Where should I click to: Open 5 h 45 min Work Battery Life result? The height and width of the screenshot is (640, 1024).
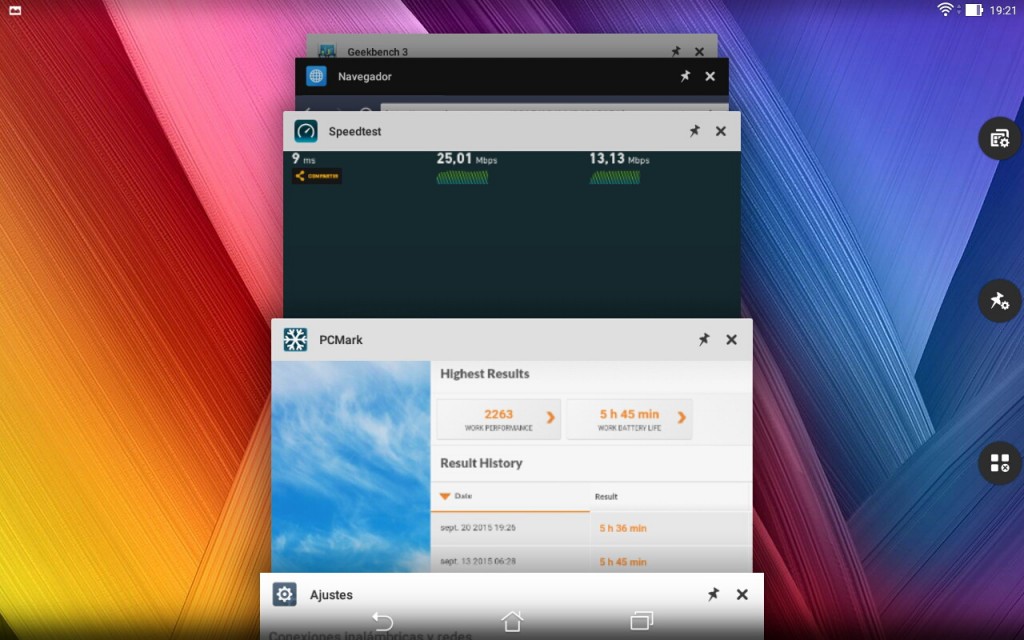(x=629, y=419)
